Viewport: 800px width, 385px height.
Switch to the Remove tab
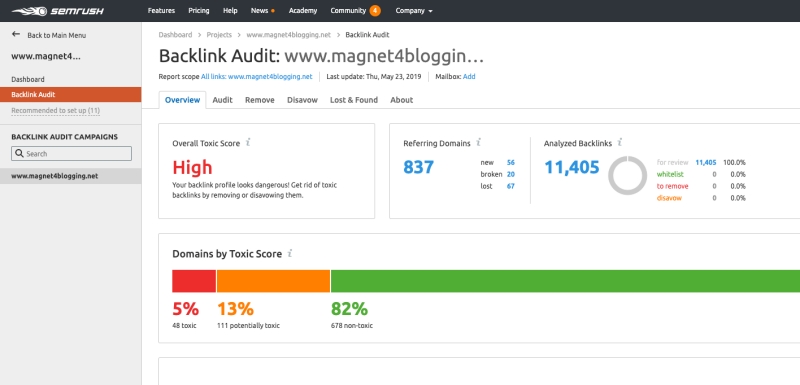260,100
